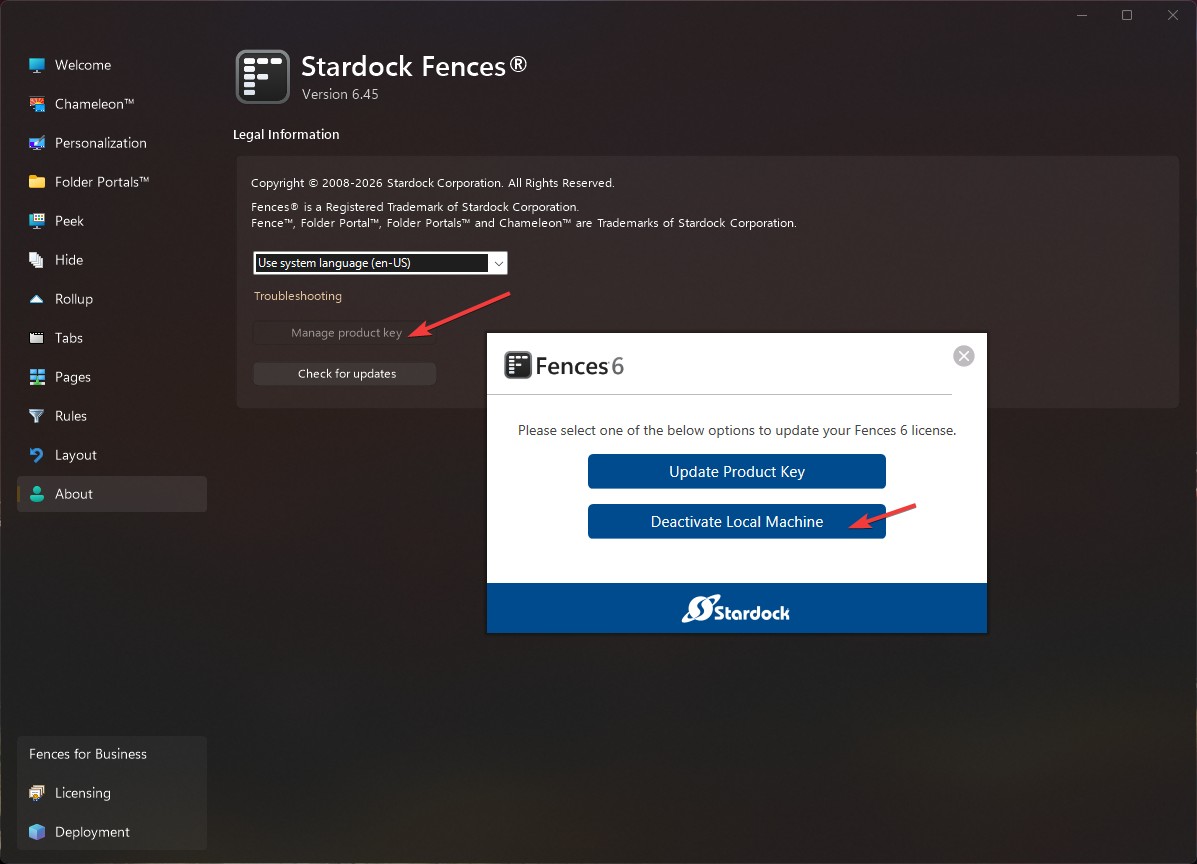Image resolution: width=1197 pixels, height=864 pixels.
Task: Click the Update Product Key button
Action: tap(737, 472)
